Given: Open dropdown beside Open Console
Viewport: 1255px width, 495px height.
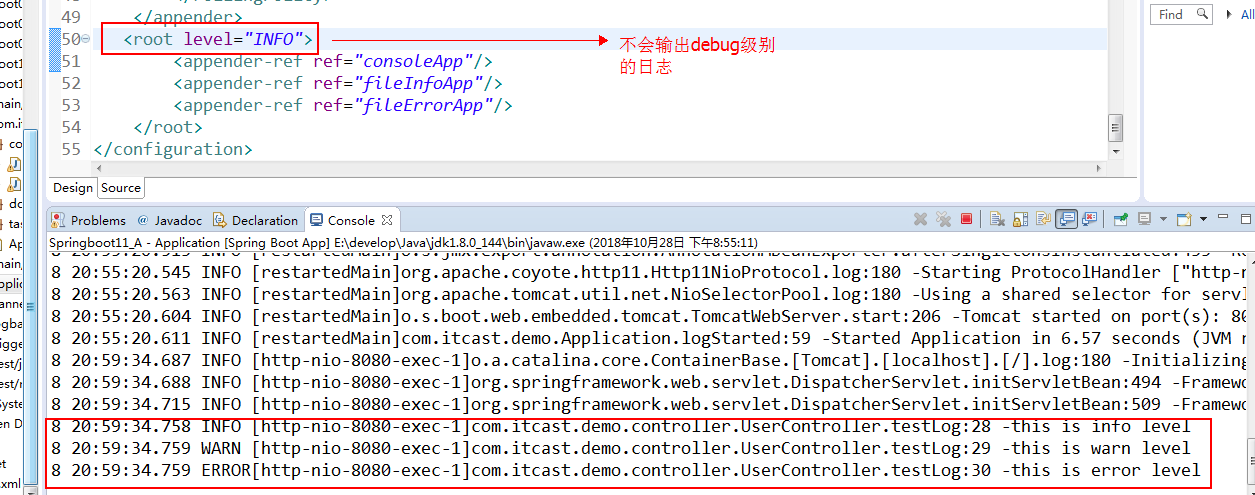Looking at the screenshot, I should [x=1203, y=219].
